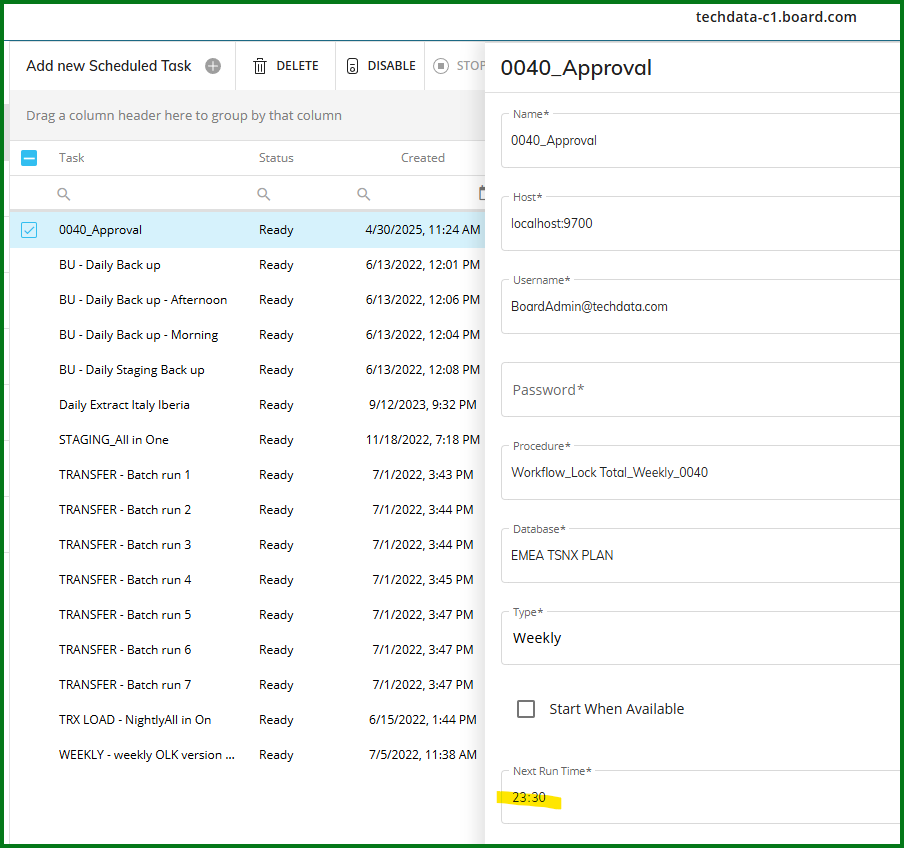Select the STAGING_All in One row

point(247,440)
